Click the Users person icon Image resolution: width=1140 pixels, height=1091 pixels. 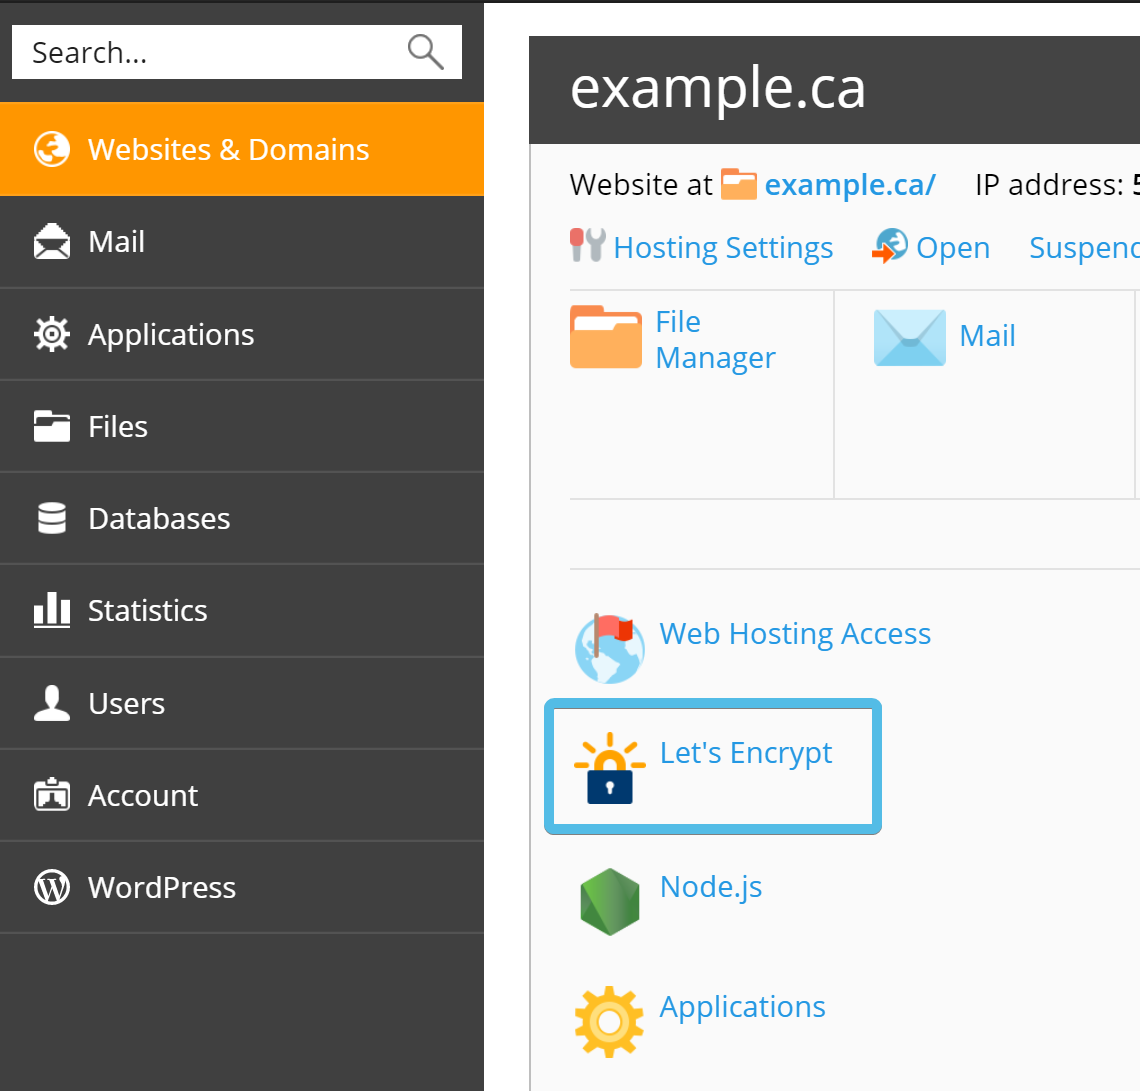click(x=52, y=703)
